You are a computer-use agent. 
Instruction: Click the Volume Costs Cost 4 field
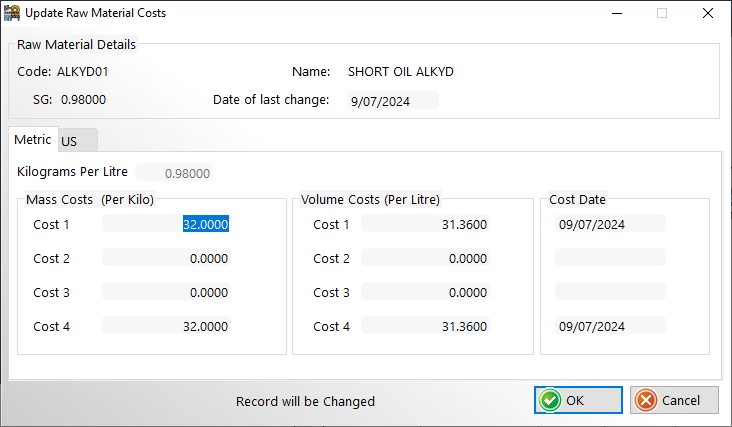pos(425,326)
